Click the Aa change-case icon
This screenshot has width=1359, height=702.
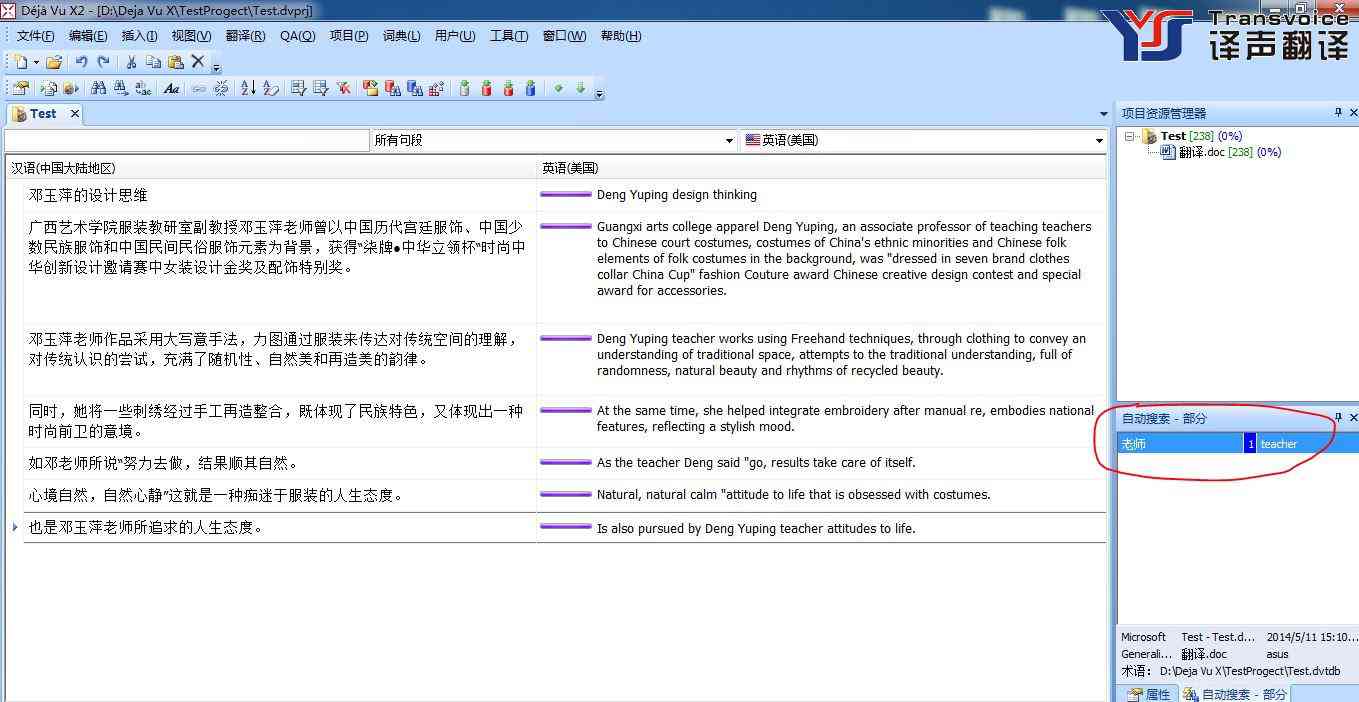(171, 88)
